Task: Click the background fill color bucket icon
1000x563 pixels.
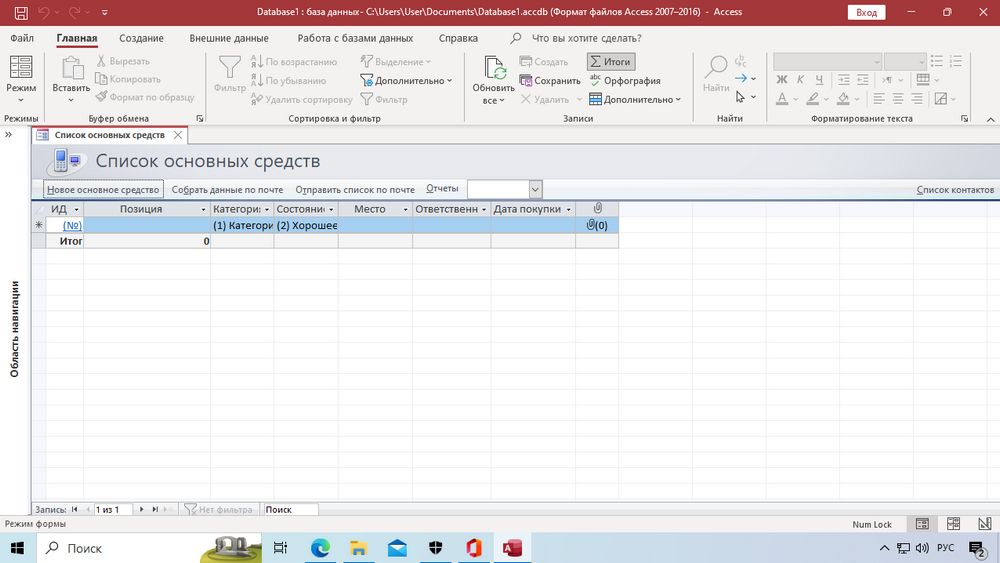Action: [843, 99]
